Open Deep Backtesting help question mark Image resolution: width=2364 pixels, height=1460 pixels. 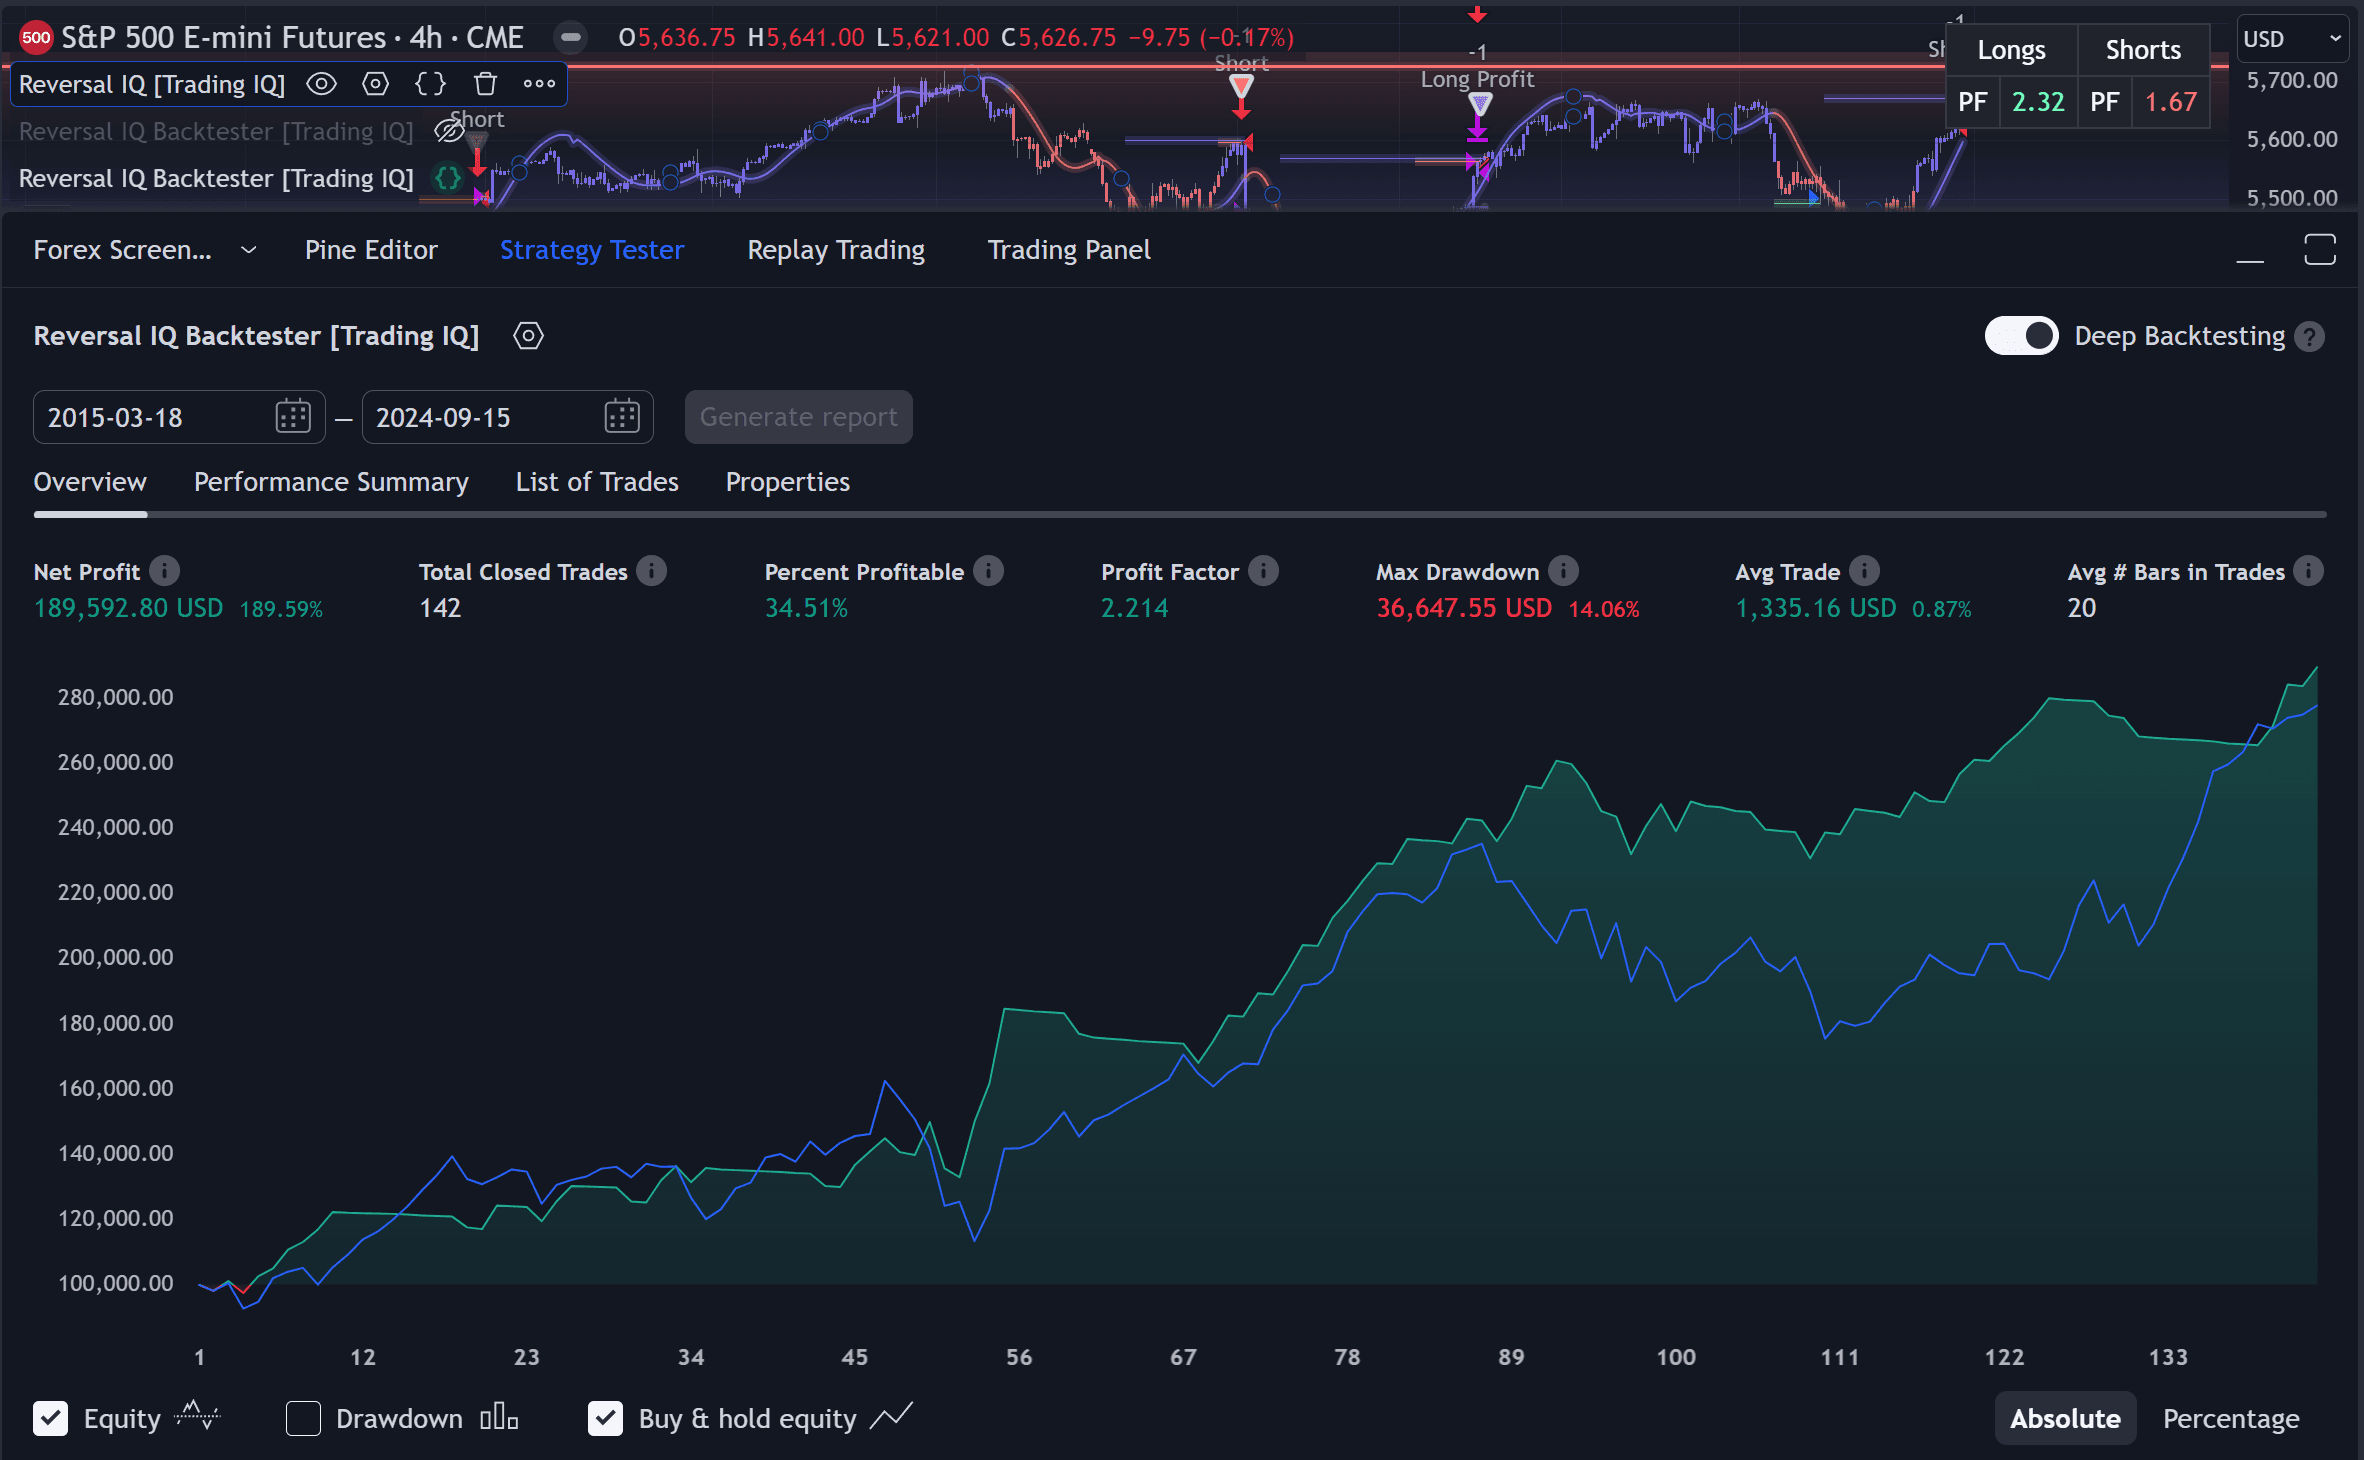(x=2310, y=337)
